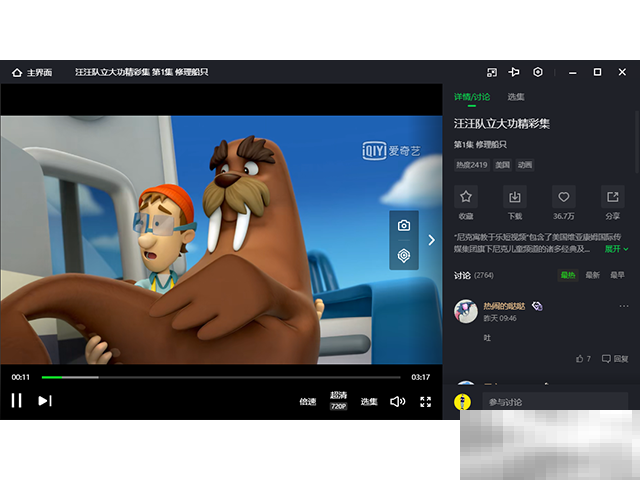Viewport: 640px width, 480px height.
Task: Open hexagon settings icon in title bar
Action: click(x=538, y=72)
